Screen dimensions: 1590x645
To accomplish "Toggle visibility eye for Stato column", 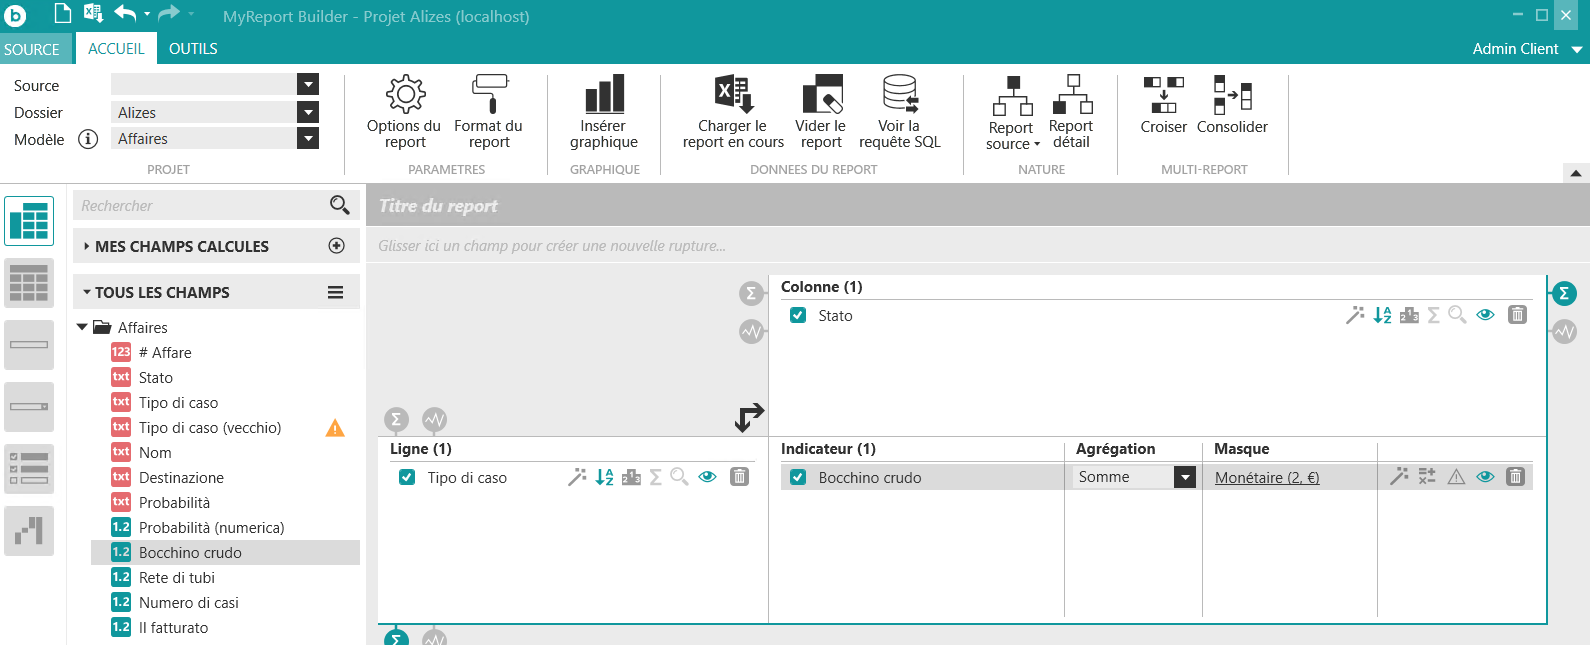I will (1485, 315).
